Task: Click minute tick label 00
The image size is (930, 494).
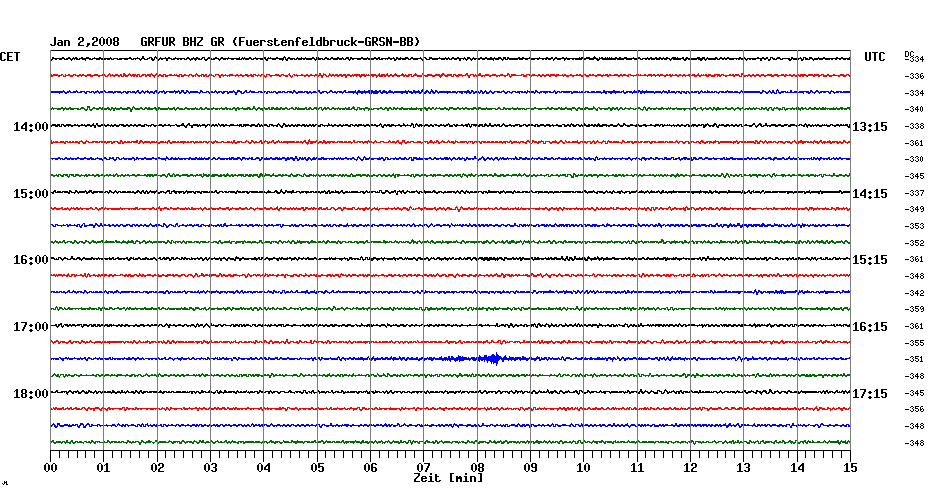Action: coord(50,467)
